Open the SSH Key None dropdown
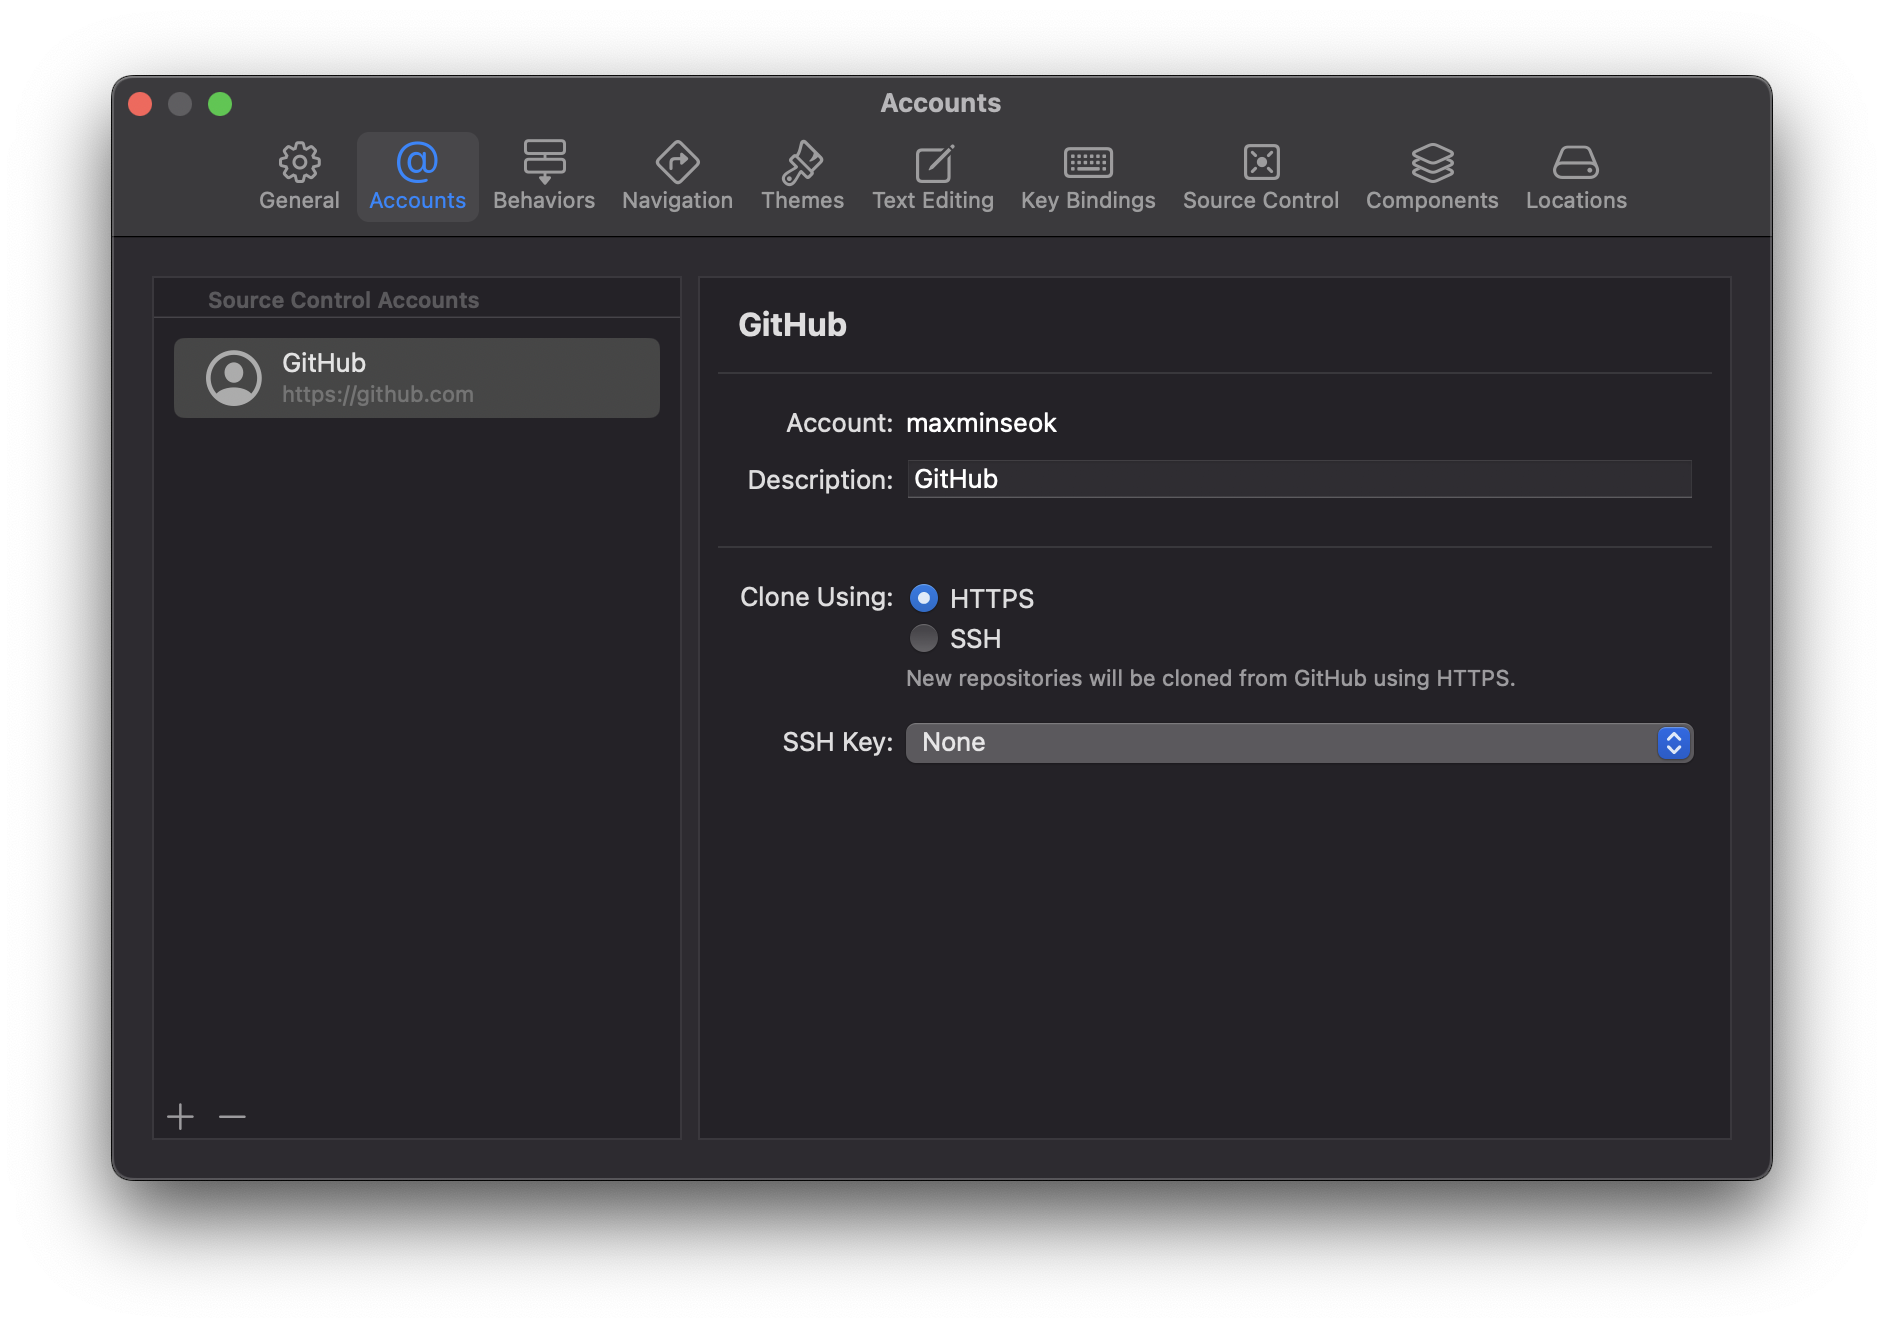This screenshot has height=1328, width=1884. (1299, 742)
